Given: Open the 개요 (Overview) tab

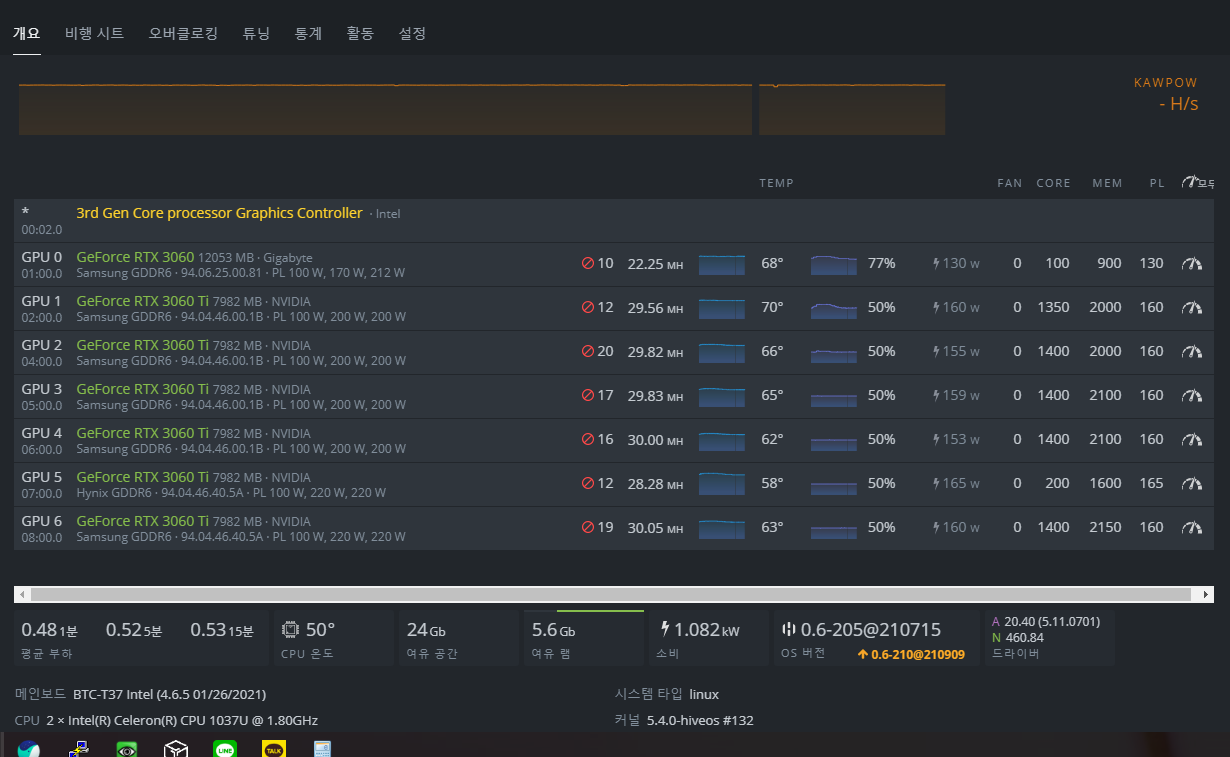Looking at the screenshot, I should (x=26, y=33).
